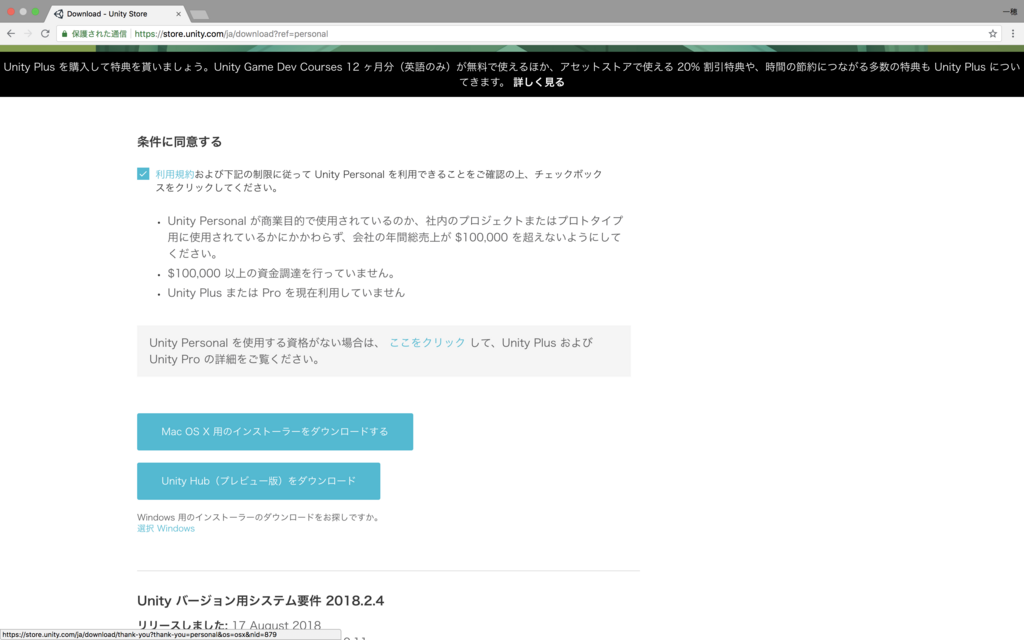This screenshot has height=640, width=1024.
Task: Click the Unity logo favicon in the tab
Action: (59, 14)
